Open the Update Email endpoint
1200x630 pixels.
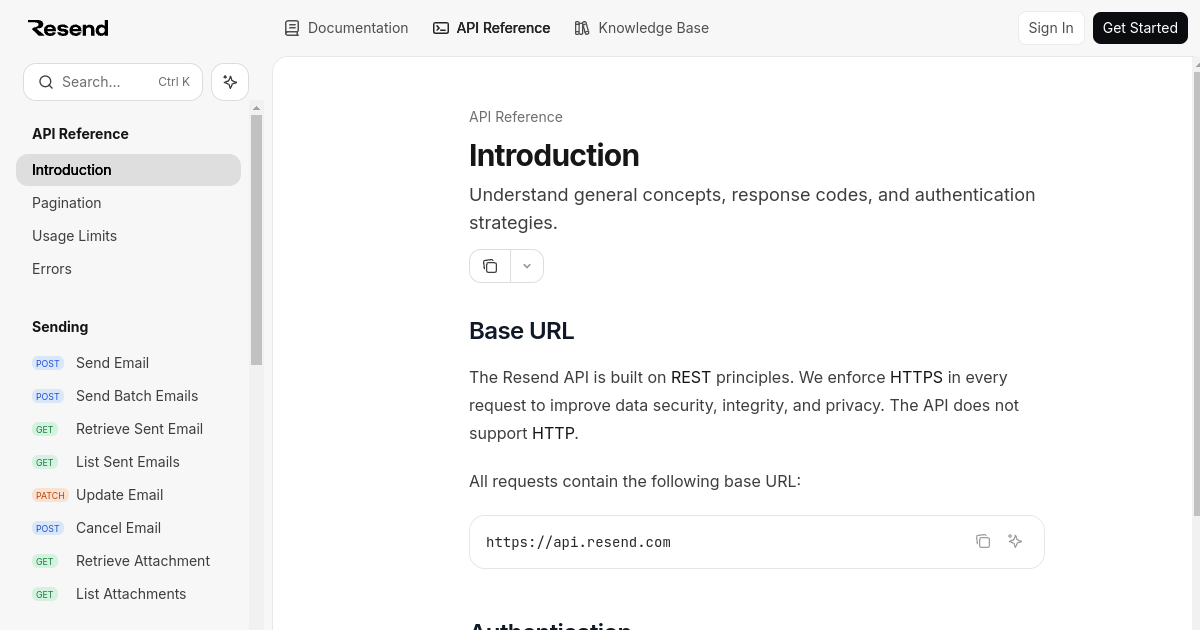click(x=128, y=495)
